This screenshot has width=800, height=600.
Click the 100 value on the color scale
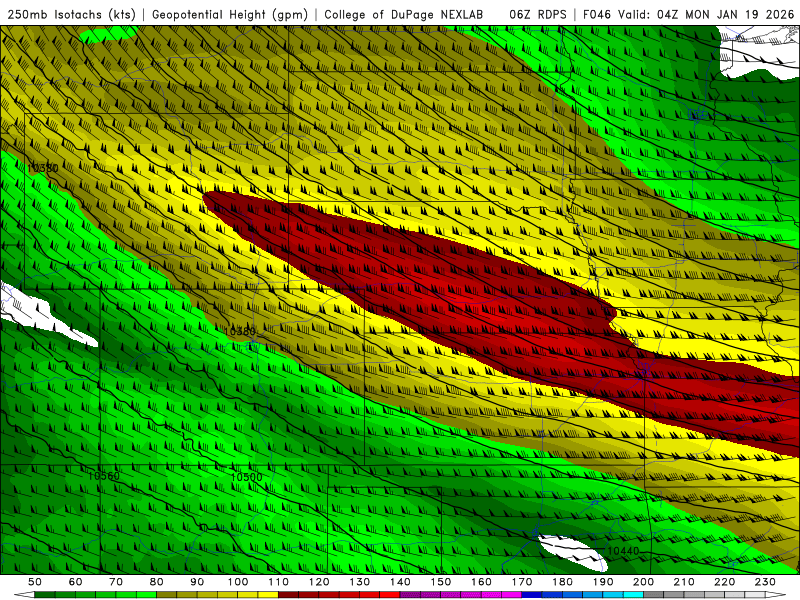pyautogui.click(x=238, y=582)
